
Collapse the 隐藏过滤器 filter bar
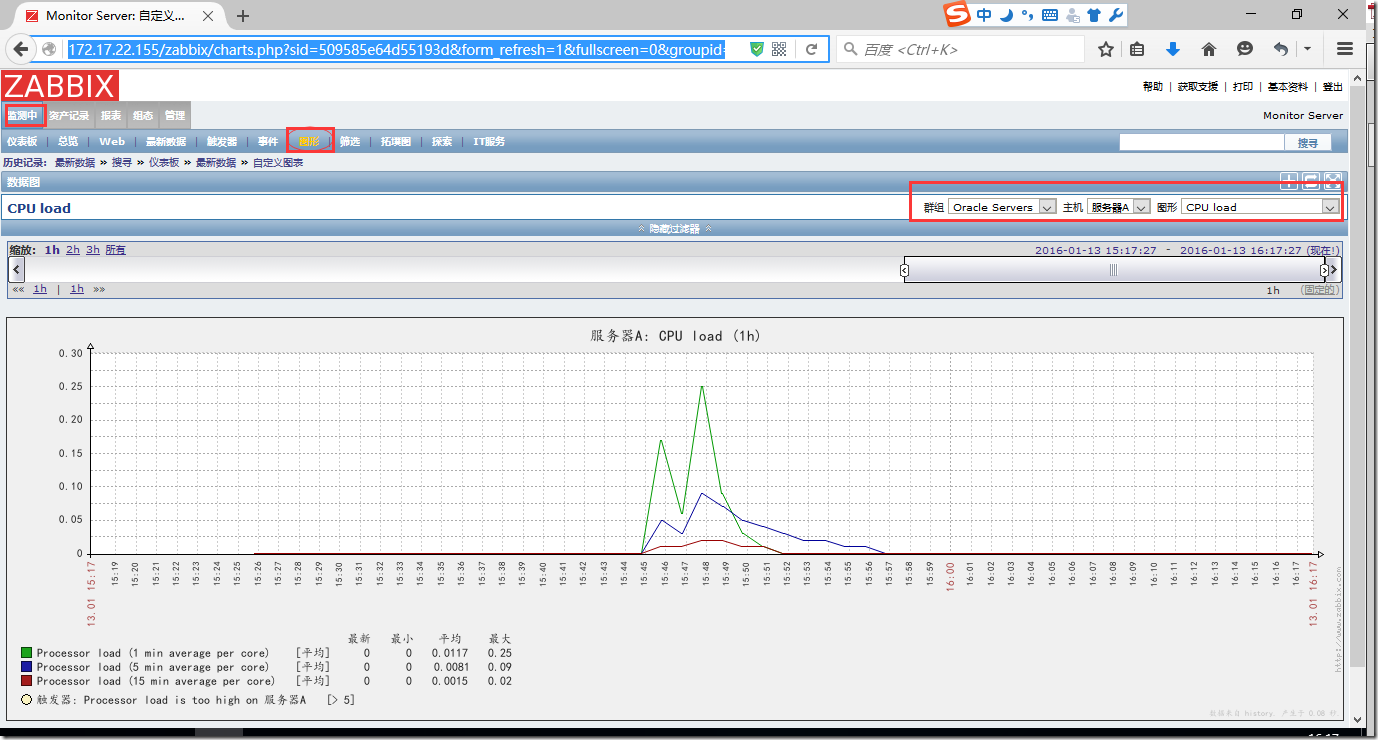[675, 228]
